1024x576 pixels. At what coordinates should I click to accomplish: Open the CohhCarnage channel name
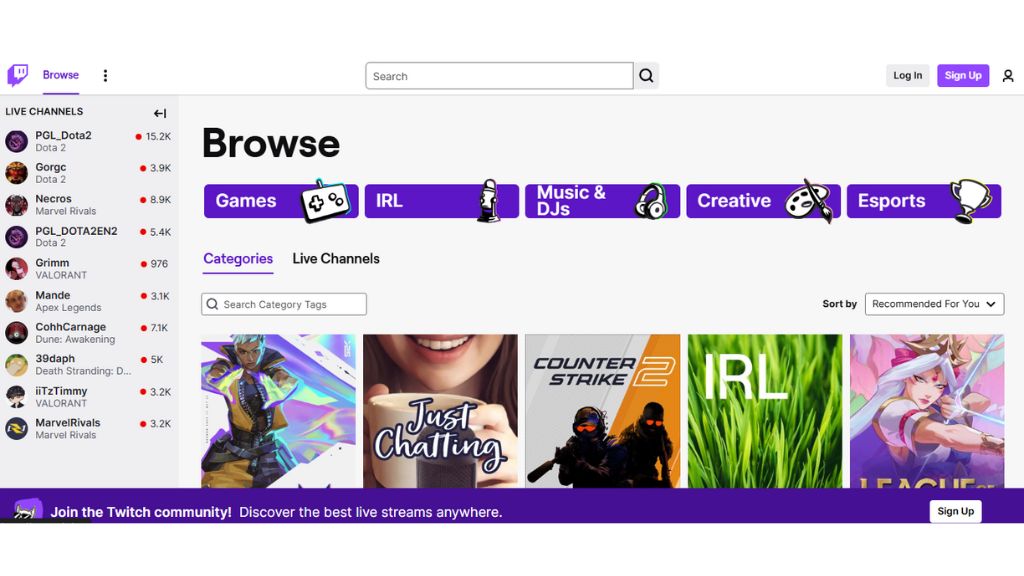point(71,327)
